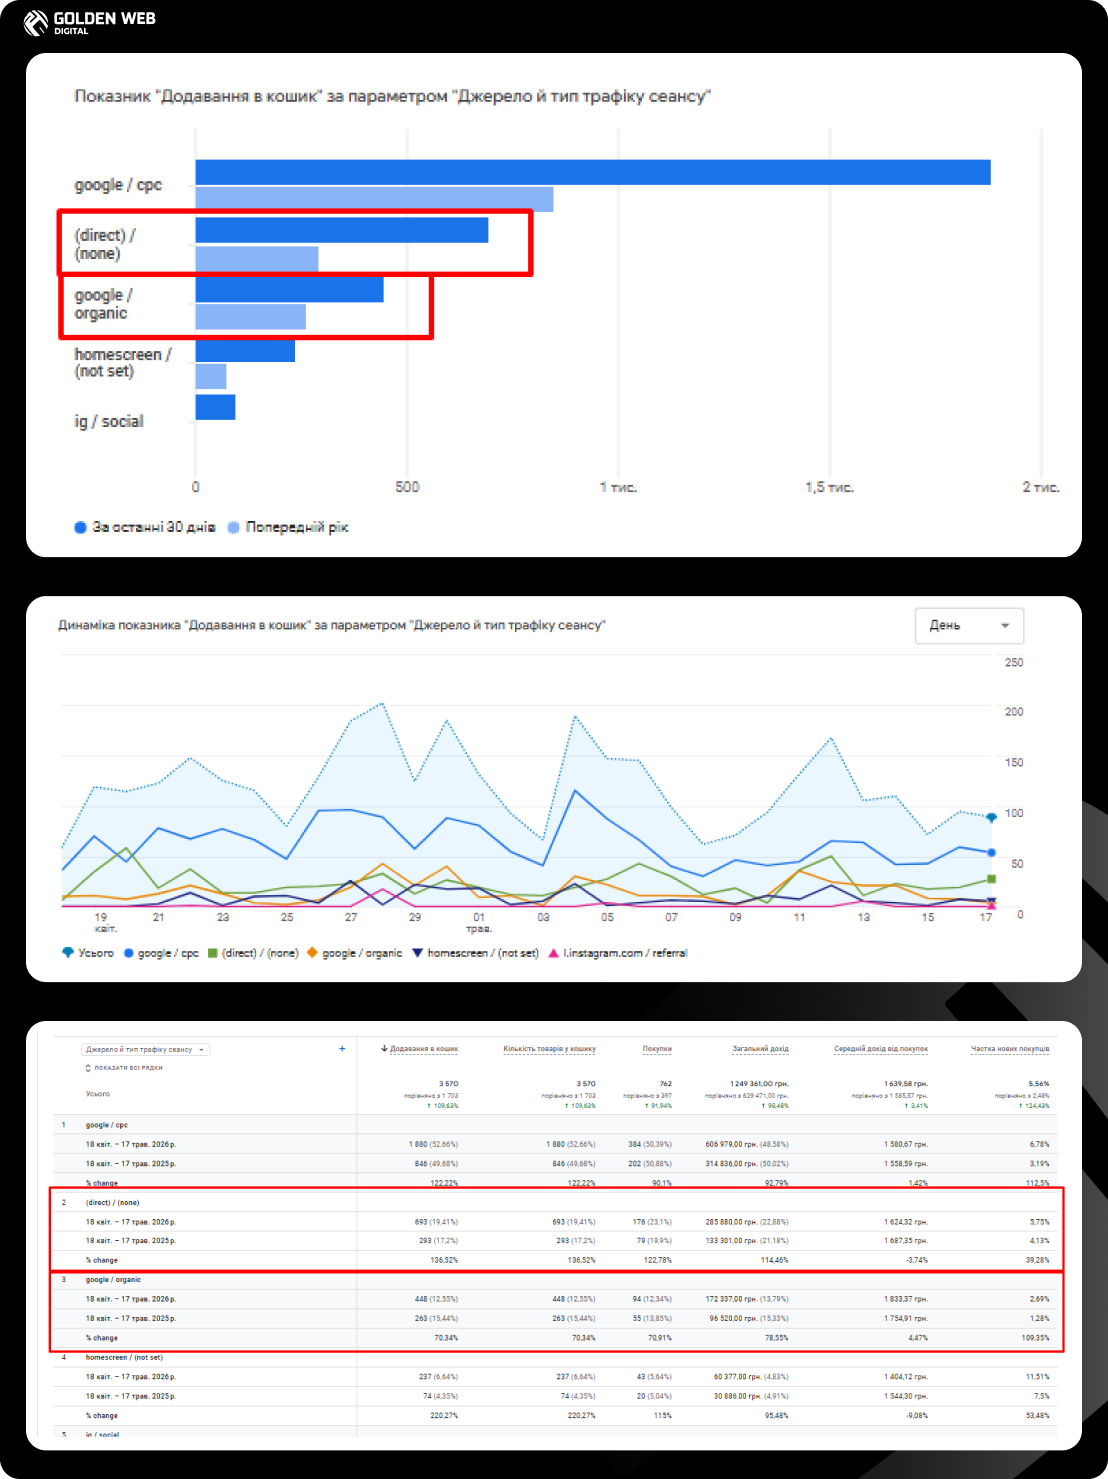The image size is (1108, 1479).
Task: Open the 'День' granularity dropdown
Action: point(969,625)
